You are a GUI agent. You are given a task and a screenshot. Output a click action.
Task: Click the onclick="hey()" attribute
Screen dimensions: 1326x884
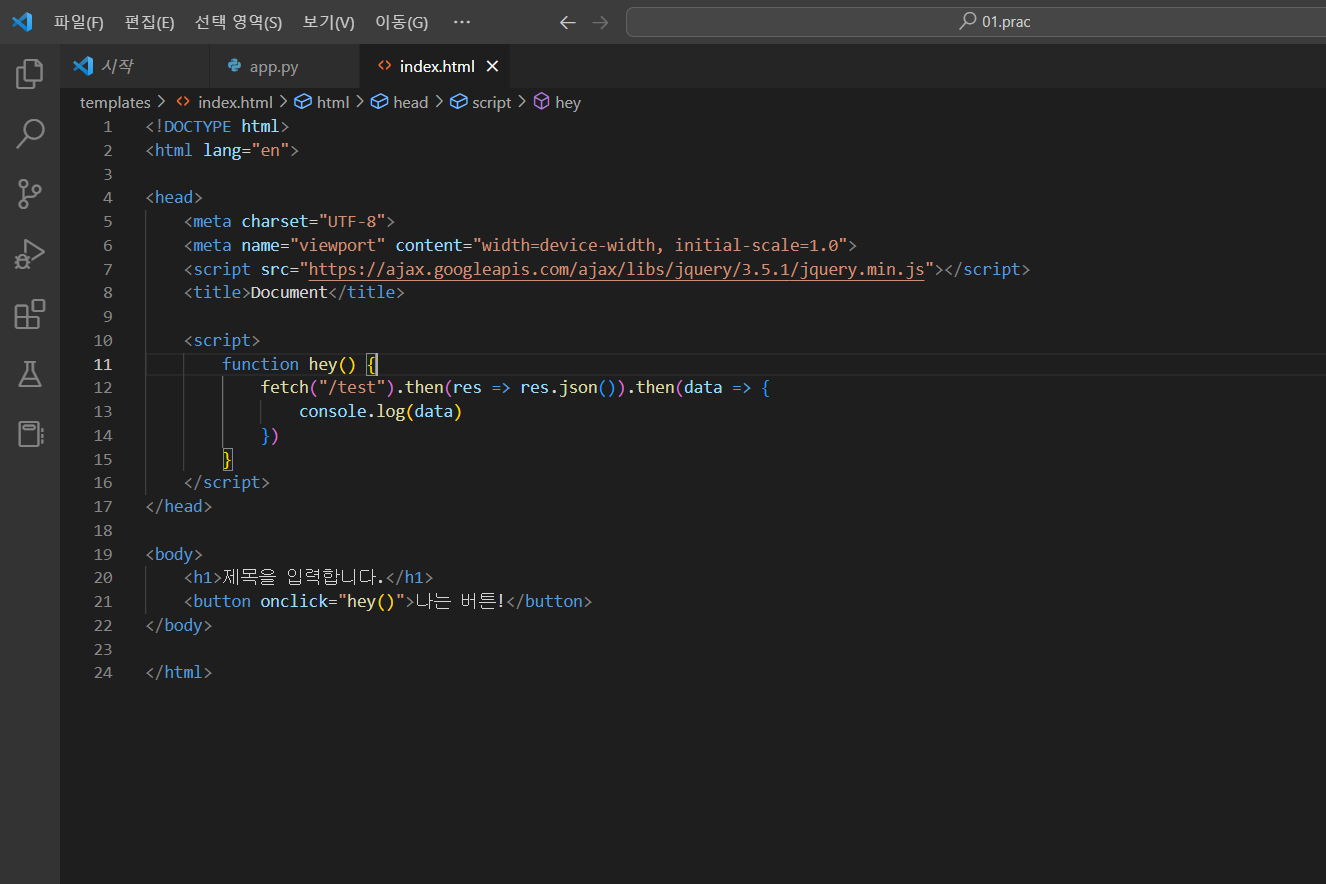pos(333,601)
